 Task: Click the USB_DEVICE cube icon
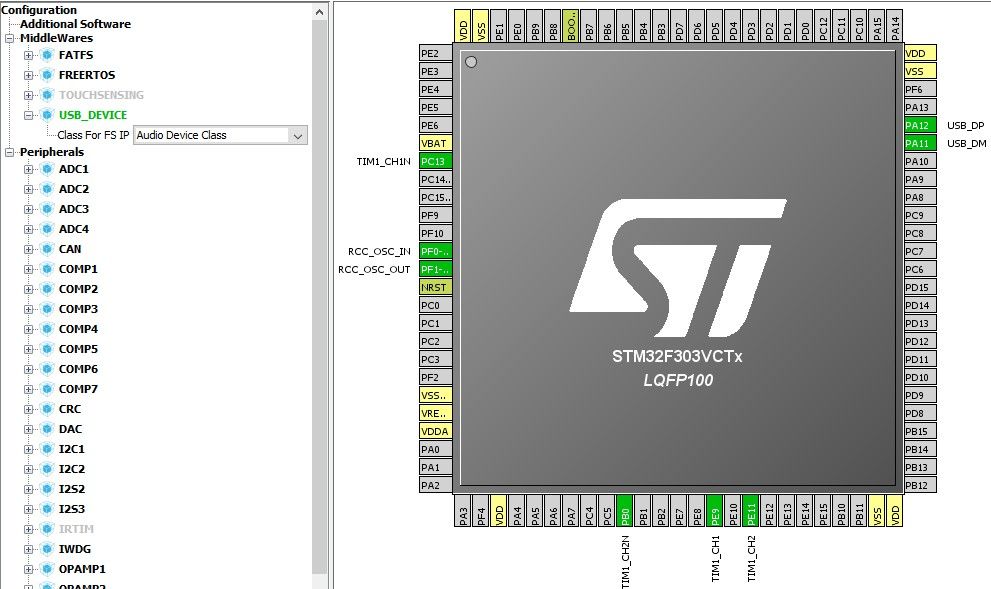[x=47, y=115]
